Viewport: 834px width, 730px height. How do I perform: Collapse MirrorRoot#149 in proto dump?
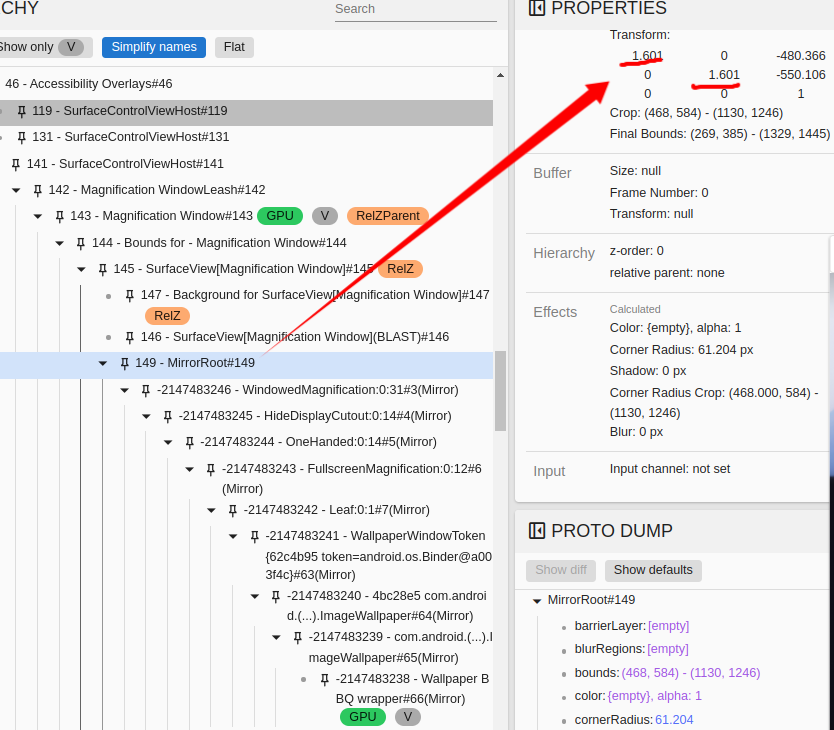pyautogui.click(x=537, y=601)
